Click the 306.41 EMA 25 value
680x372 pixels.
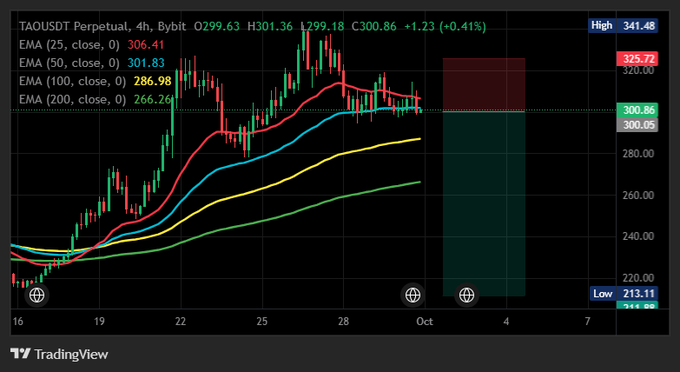[x=146, y=45]
